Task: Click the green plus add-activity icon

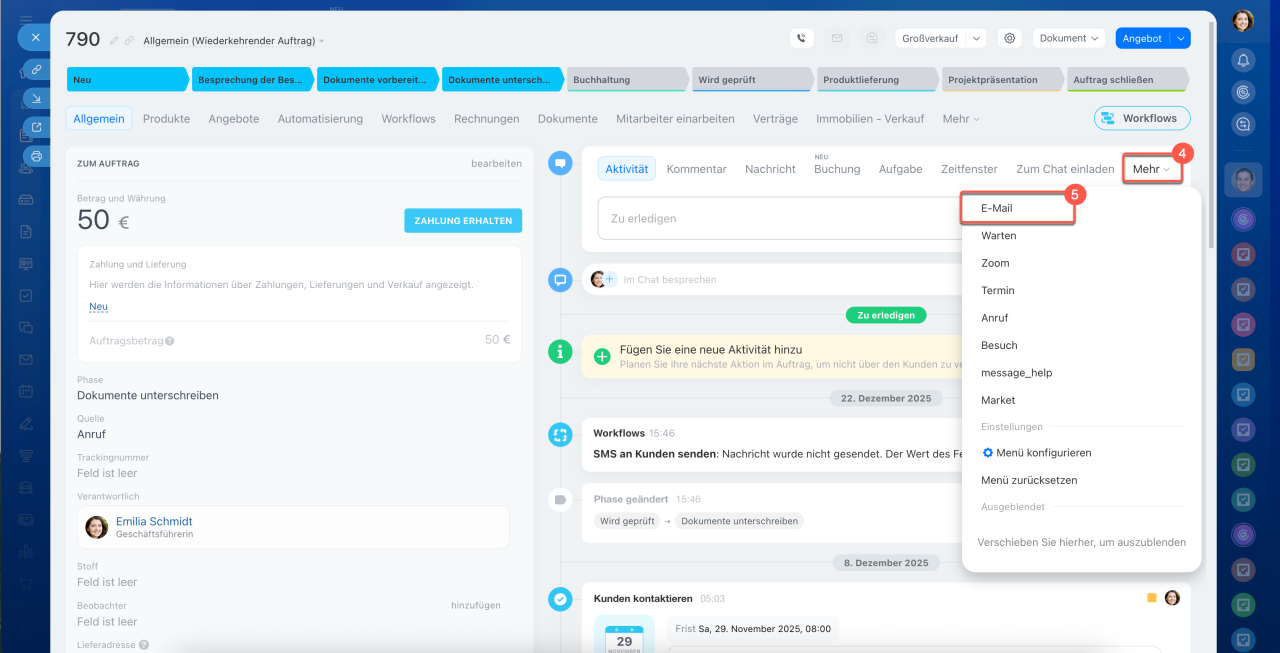Action: 602,356
